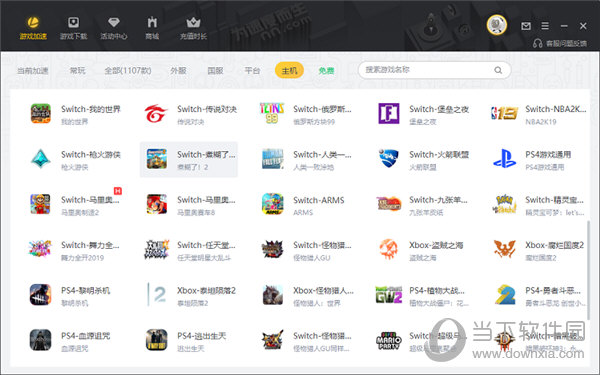Click the game list vertical scrollbar
Image resolution: width=600 pixels, height=375 pixels.
pos(588,271)
